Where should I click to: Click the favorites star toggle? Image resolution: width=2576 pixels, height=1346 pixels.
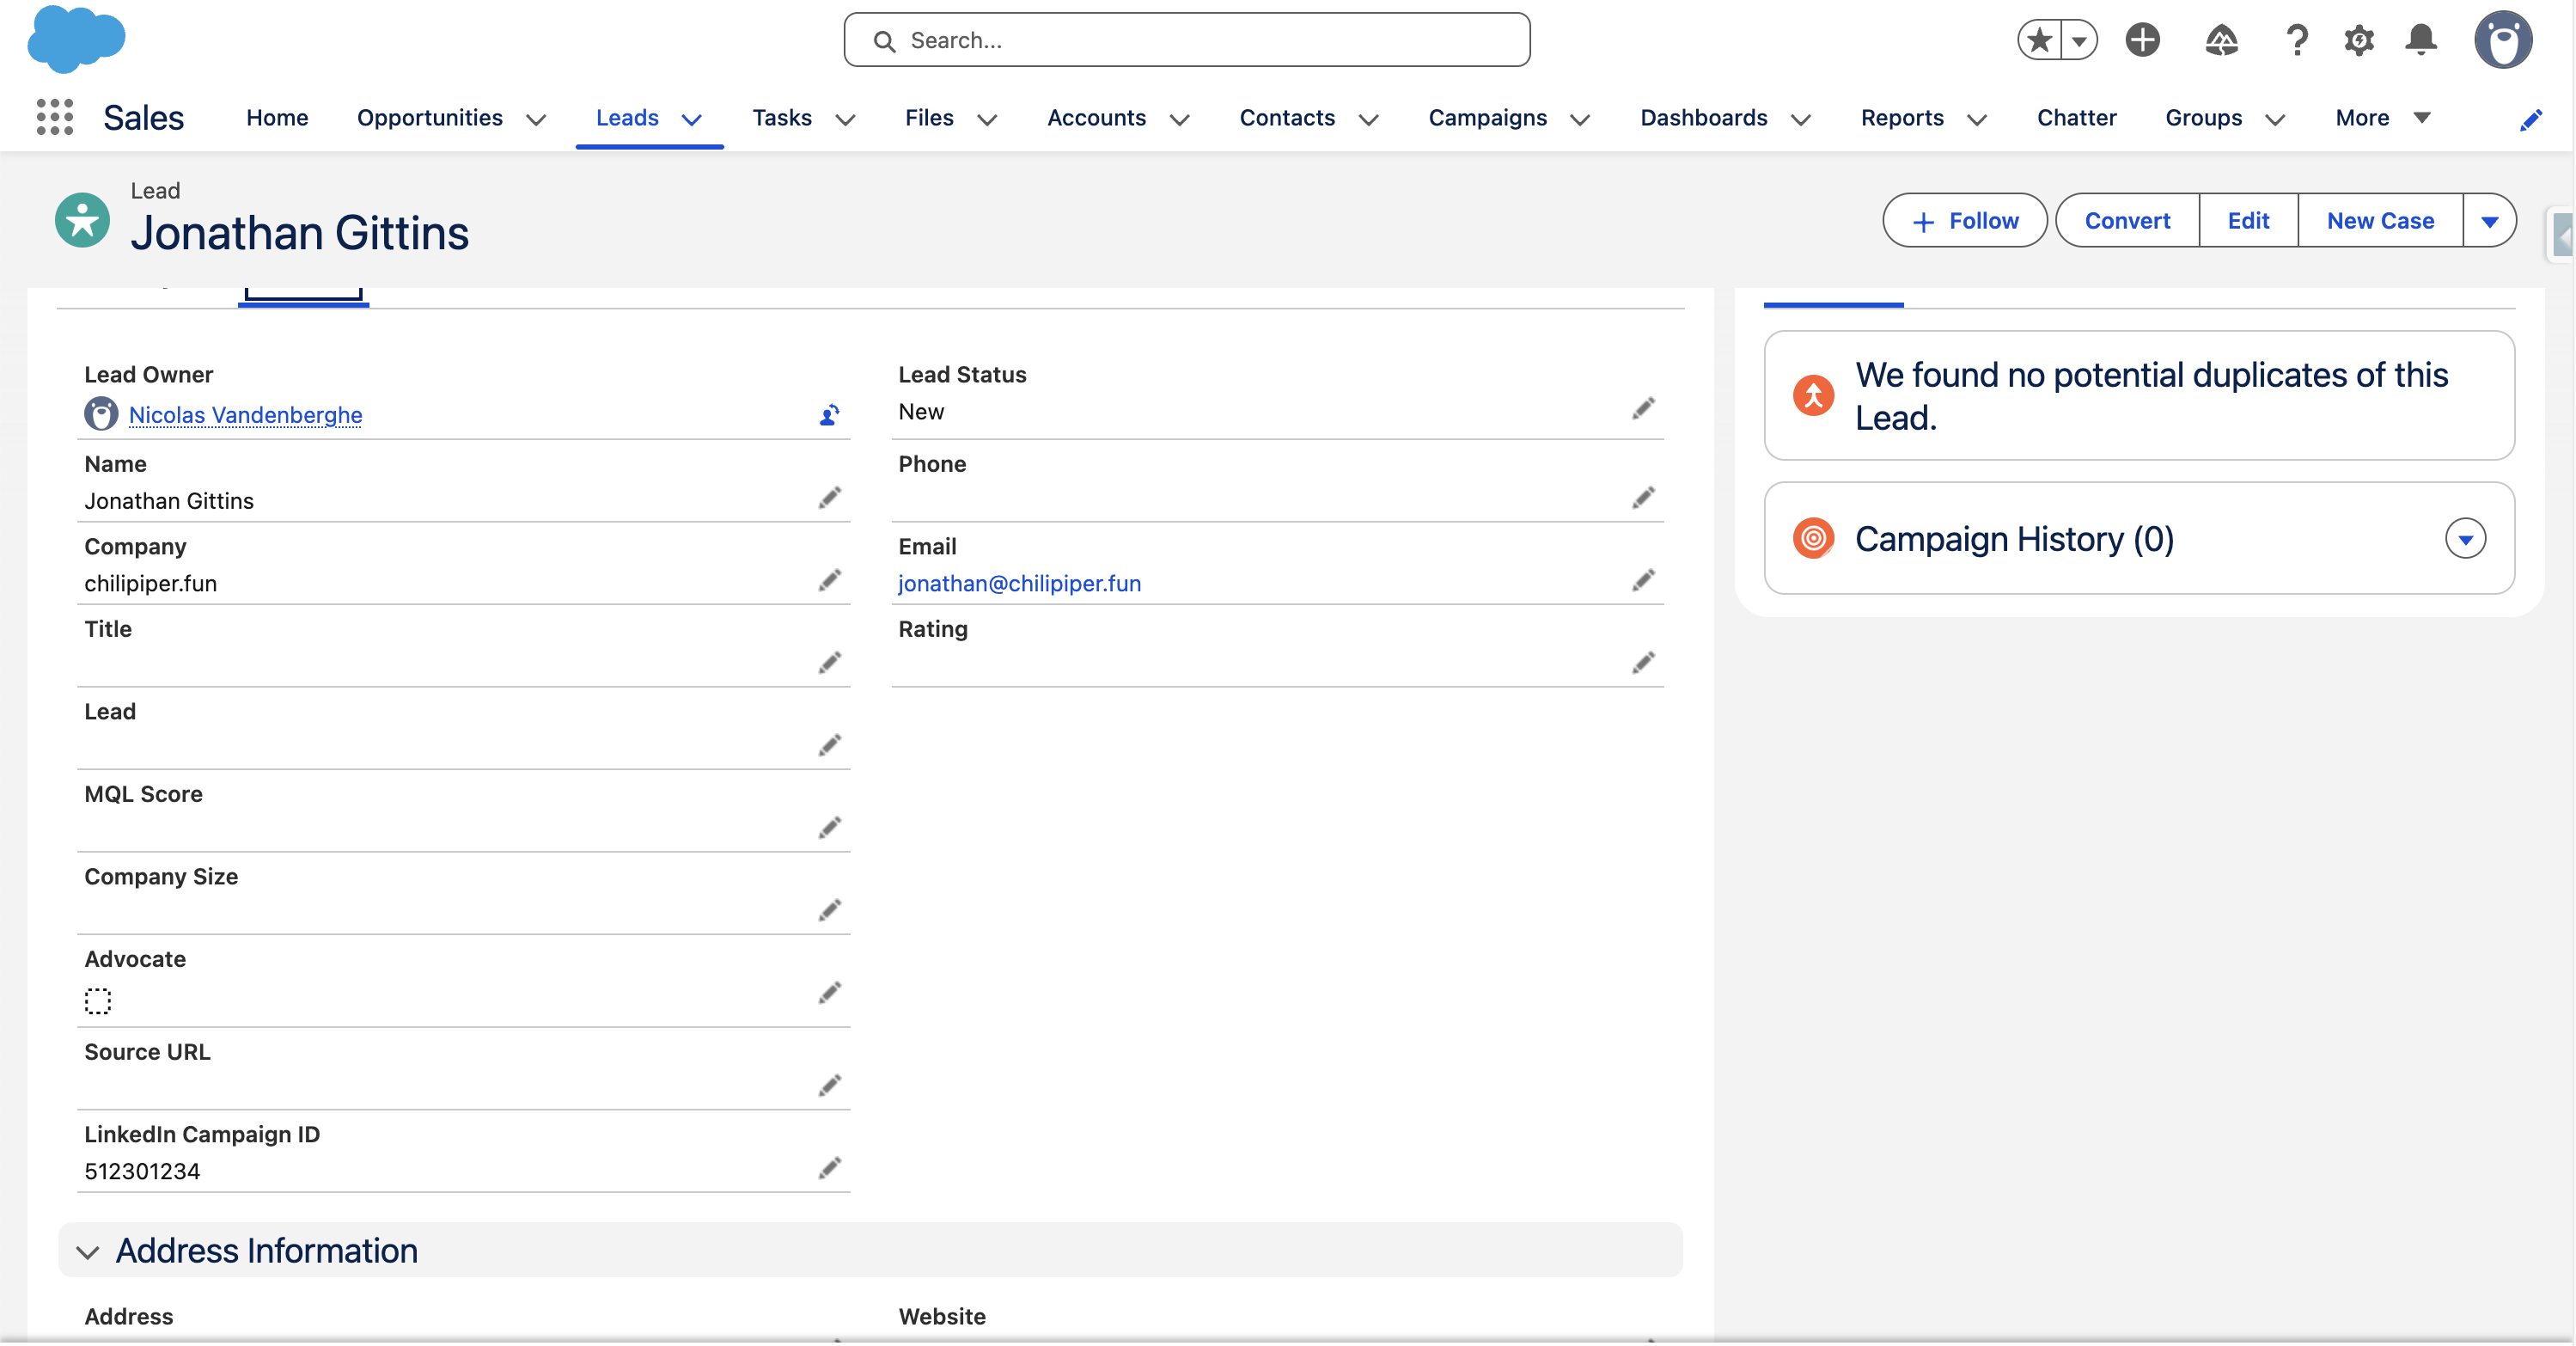tap(2039, 40)
